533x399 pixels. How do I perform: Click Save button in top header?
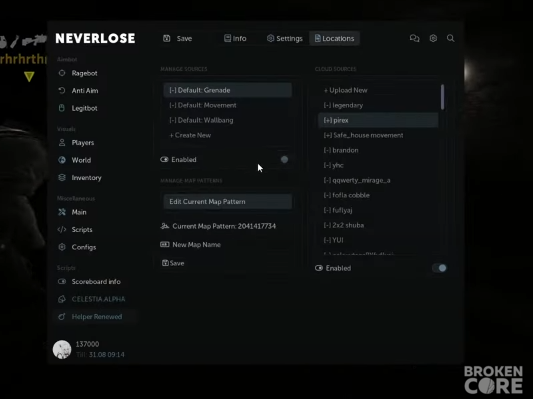pos(178,38)
